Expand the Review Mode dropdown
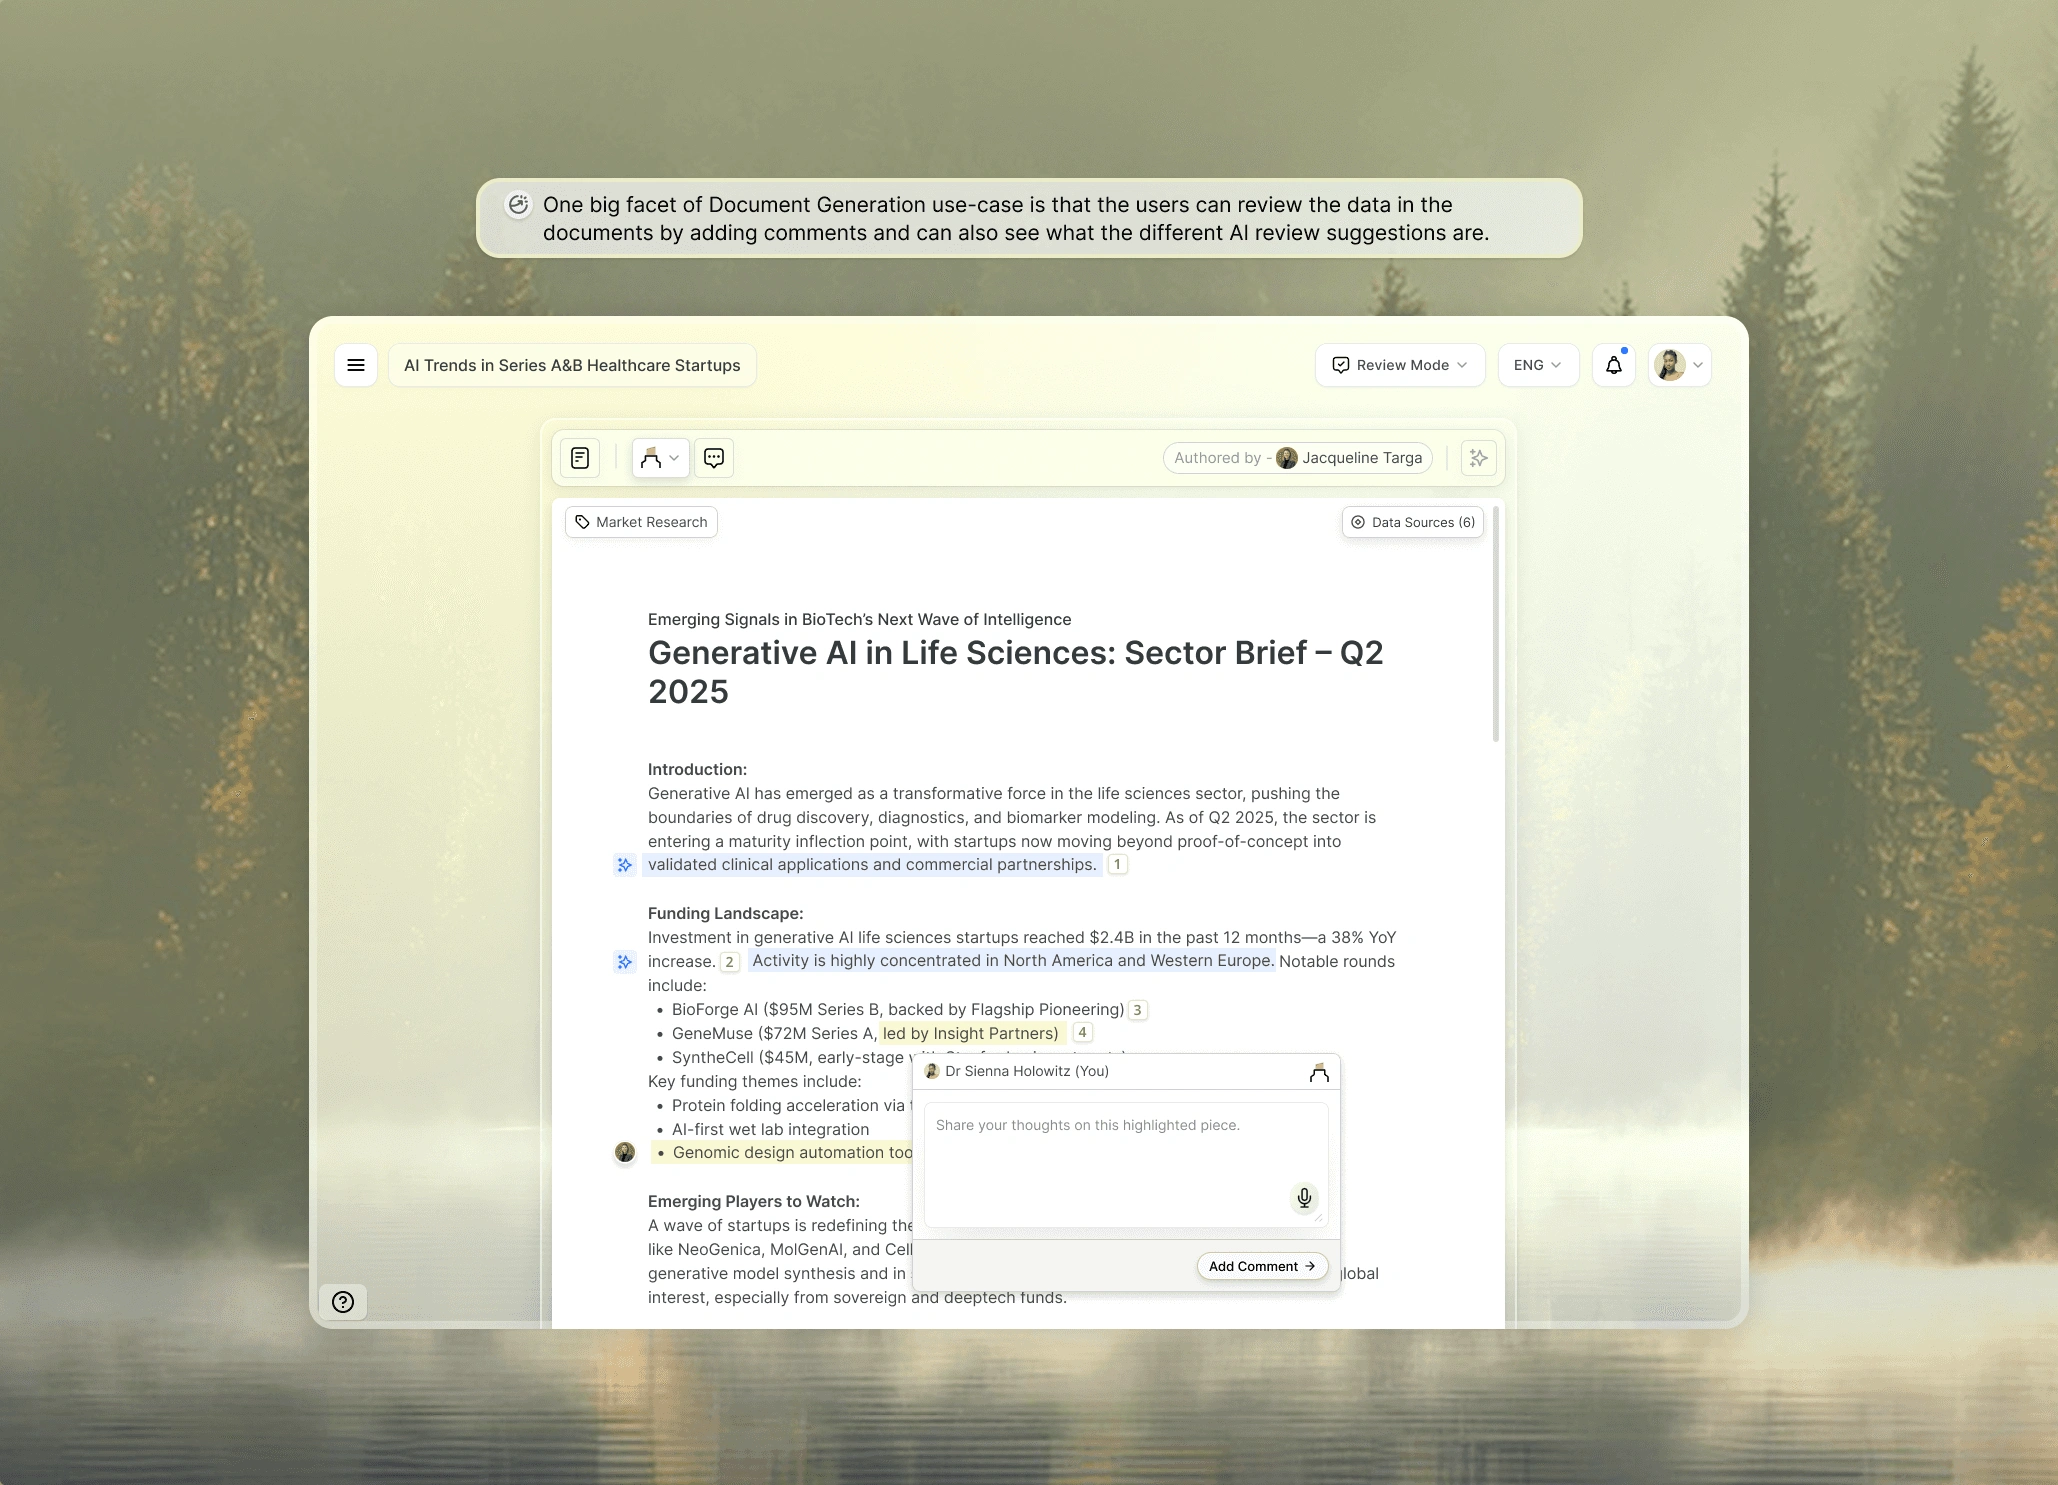The image size is (2058, 1485). (1399, 365)
